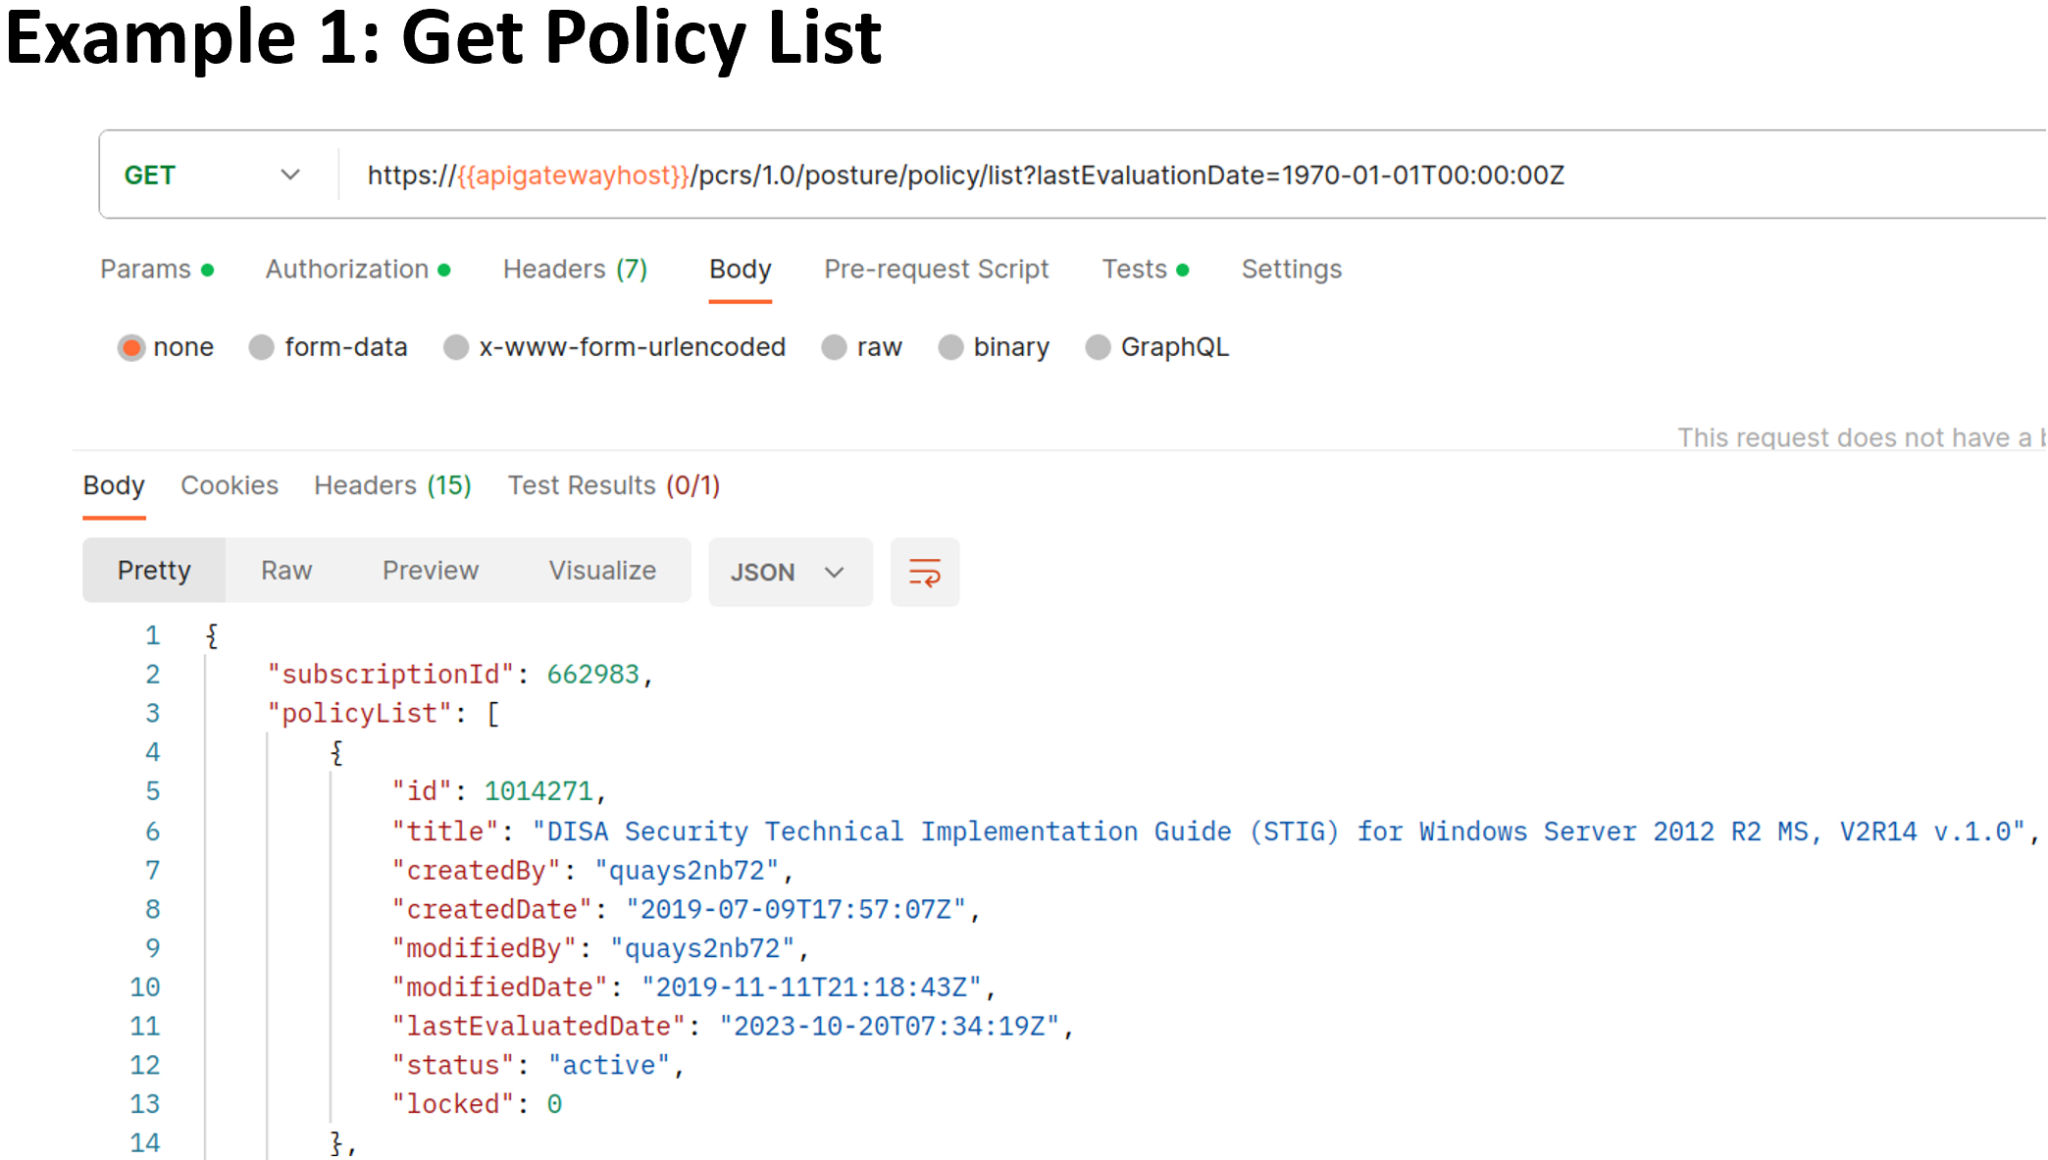Toggle word wrap in the response viewer
This screenshot has height=1160, width=2048.
pyautogui.click(x=923, y=572)
